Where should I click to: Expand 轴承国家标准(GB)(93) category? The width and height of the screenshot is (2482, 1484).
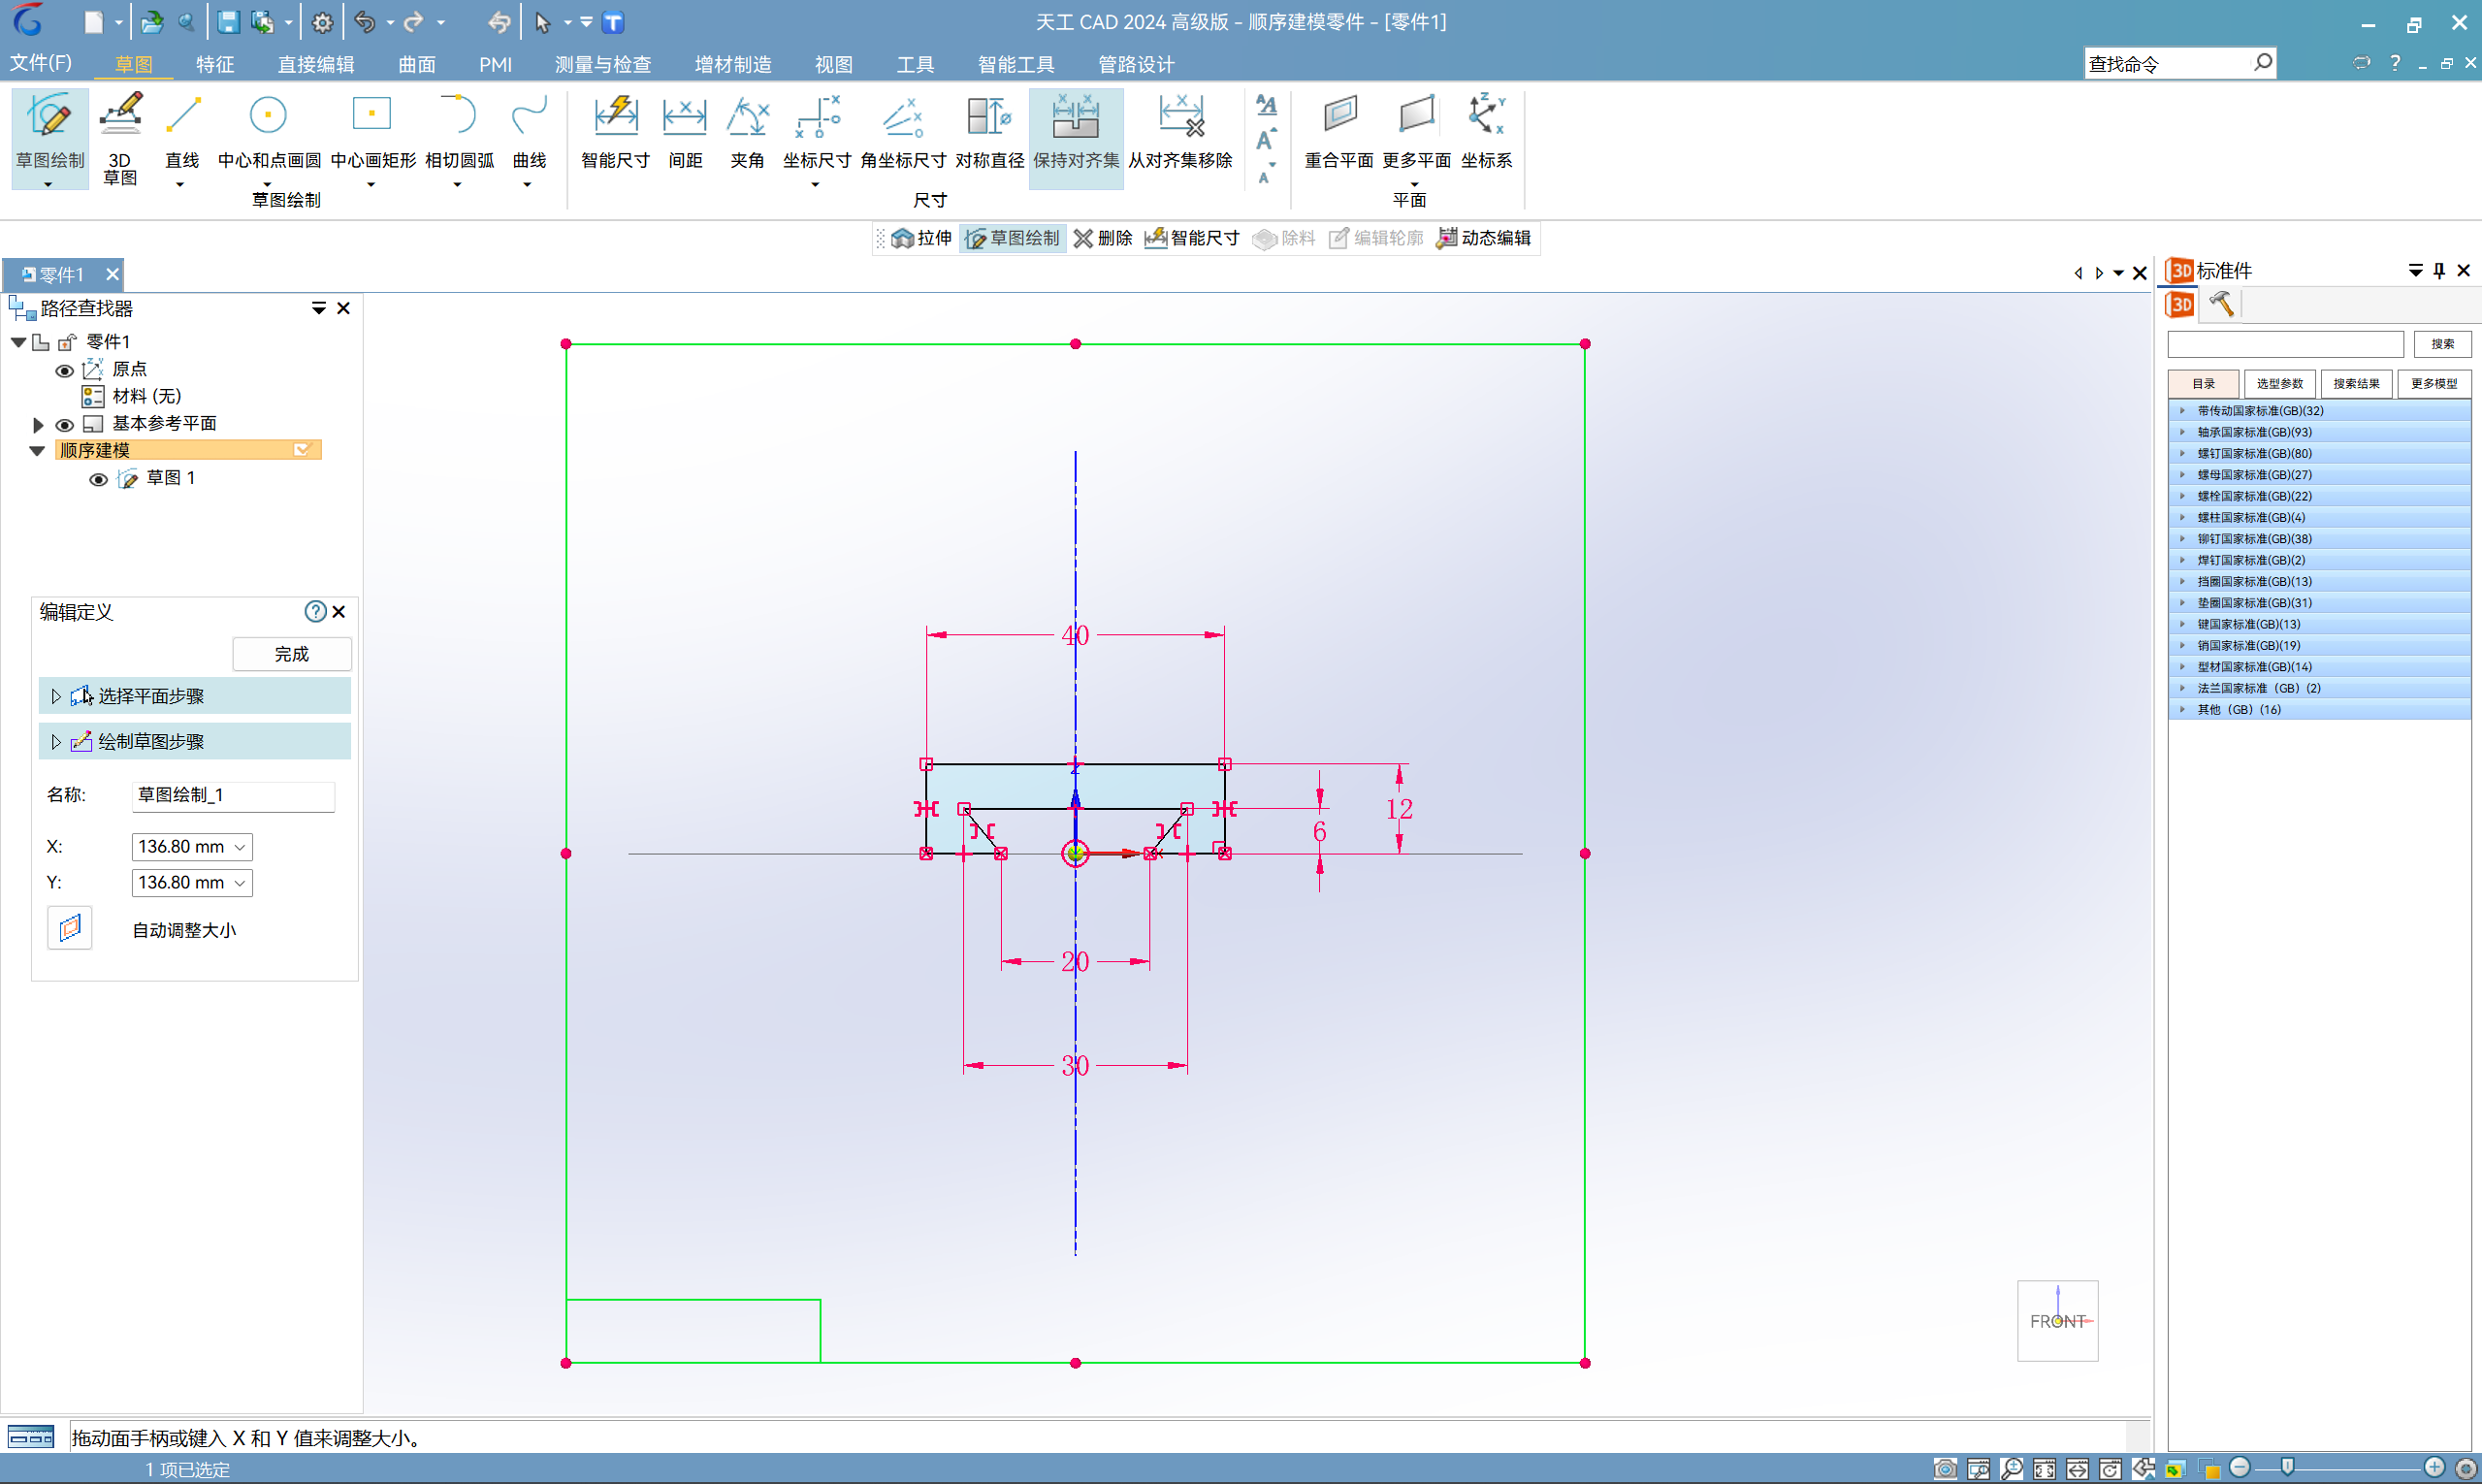click(2182, 432)
